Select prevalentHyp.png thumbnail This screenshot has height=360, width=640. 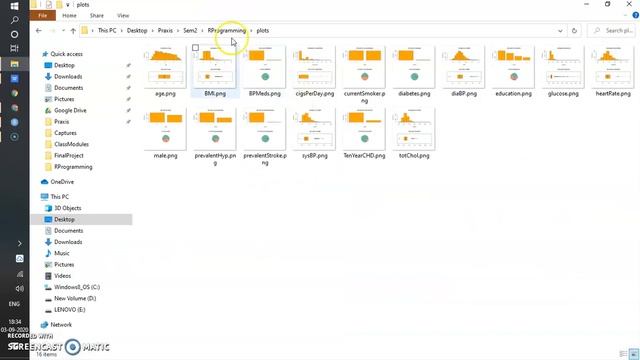pos(215,128)
